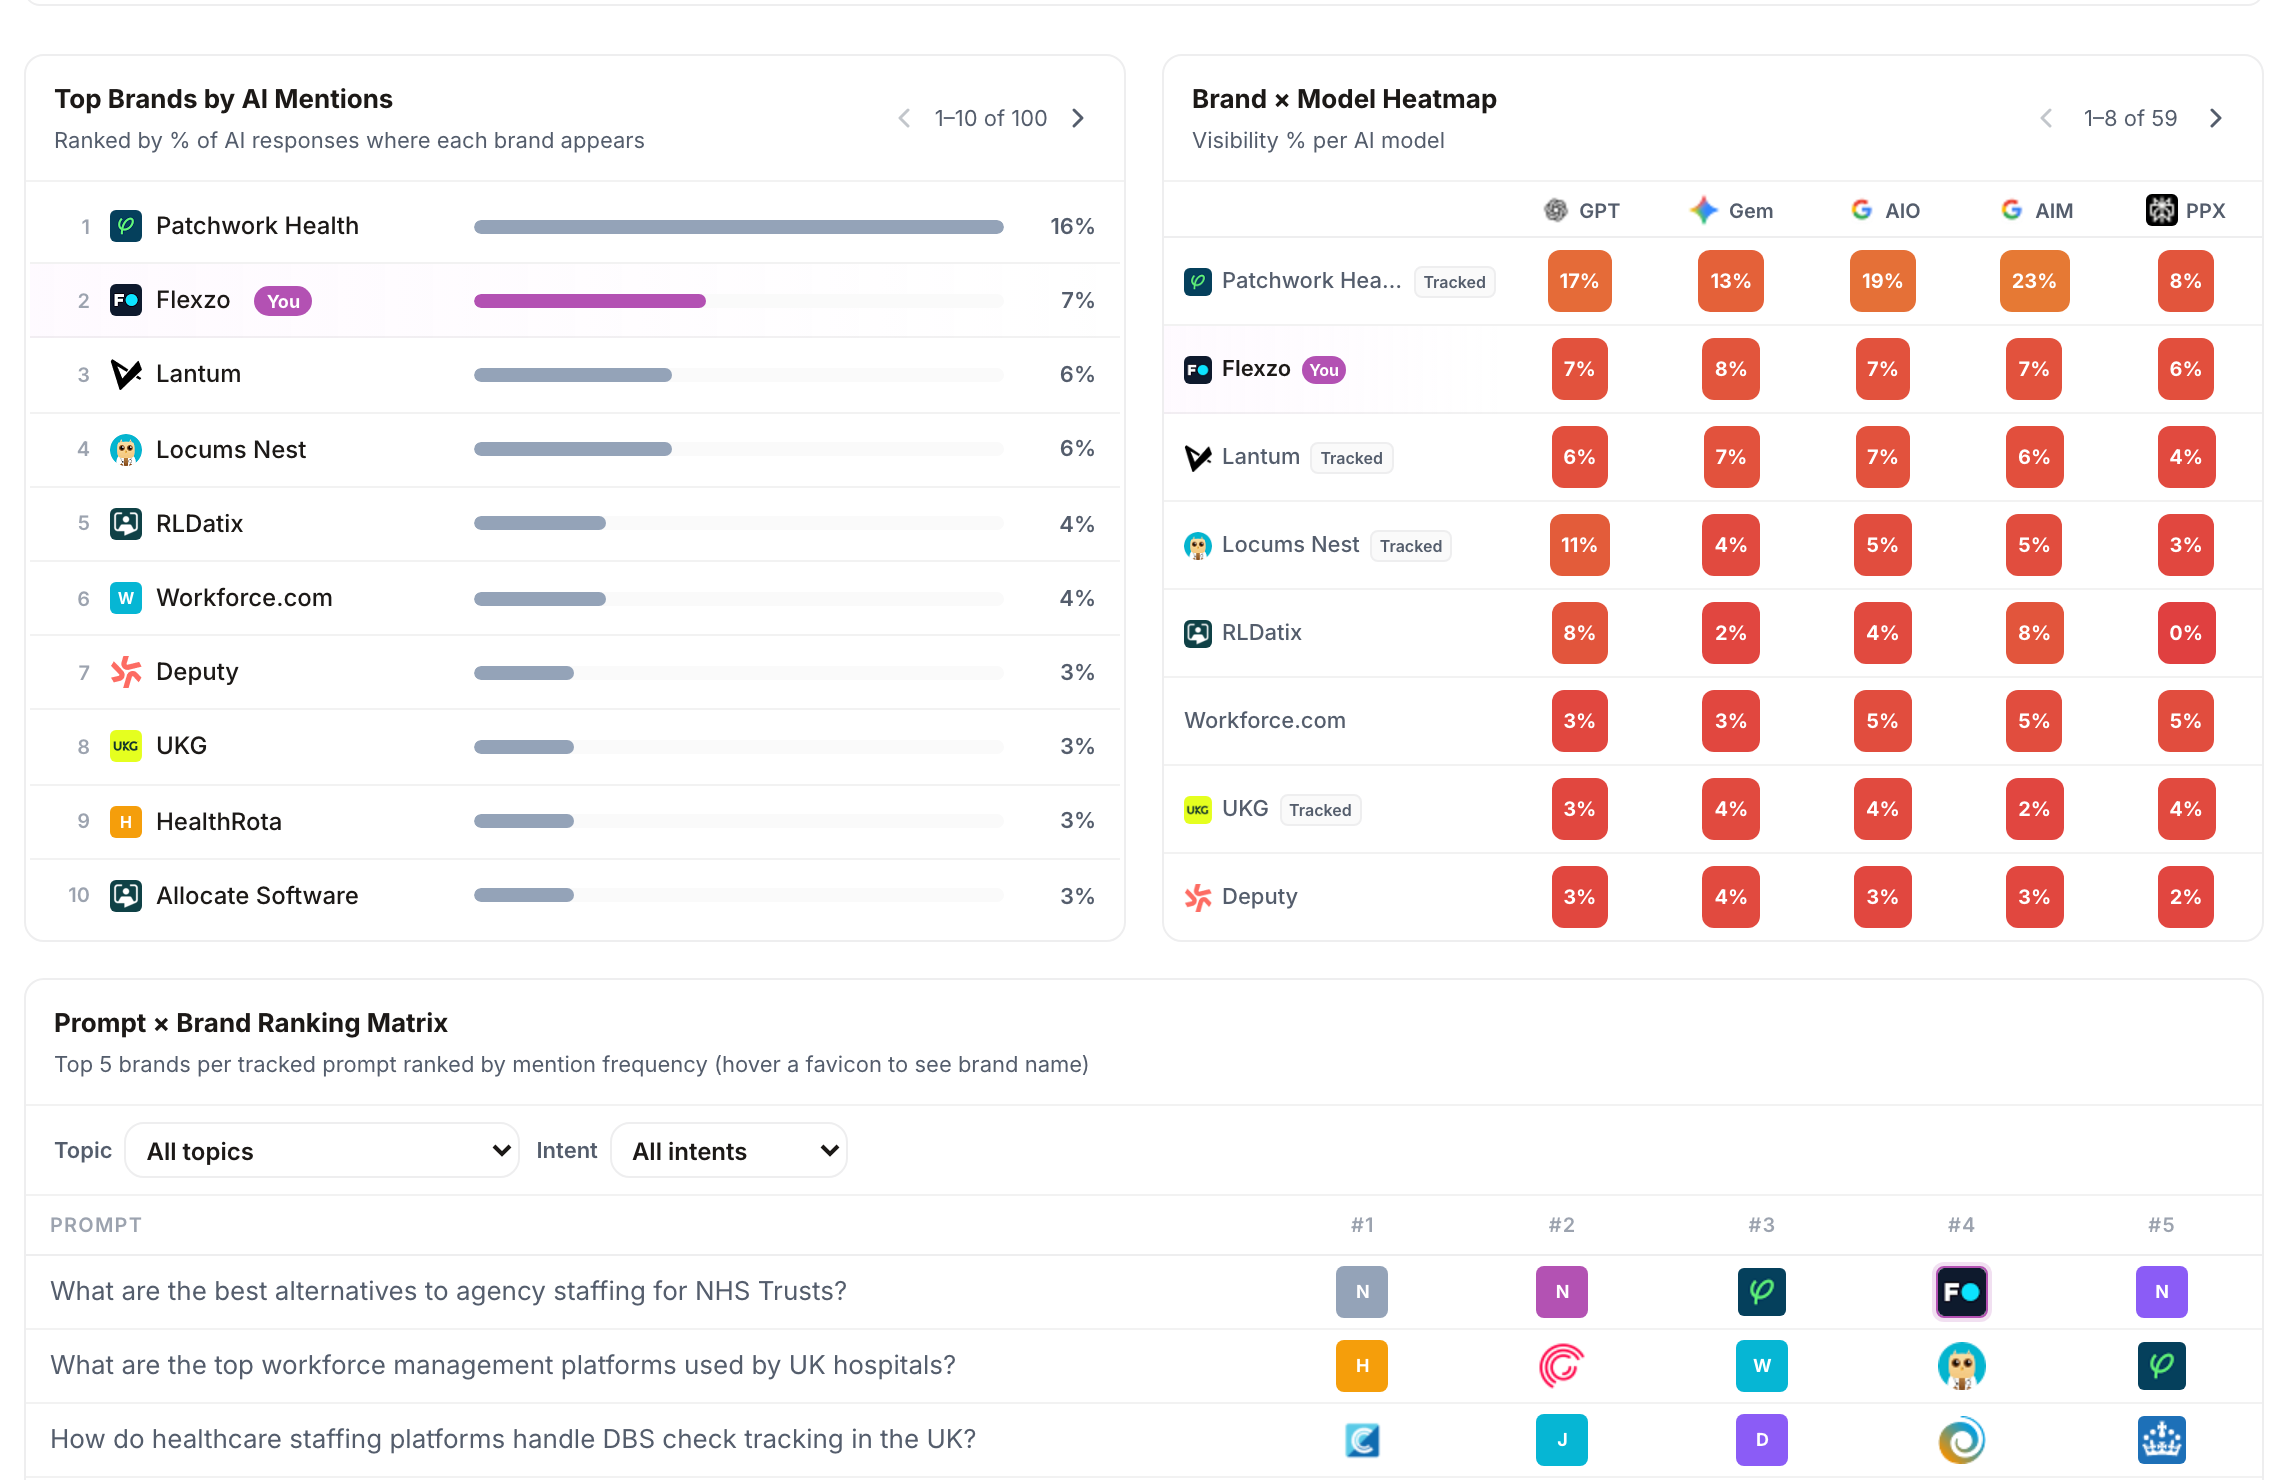Open the All intents dropdown
Viewport: 2296px width, 1480px height.
729,1151
